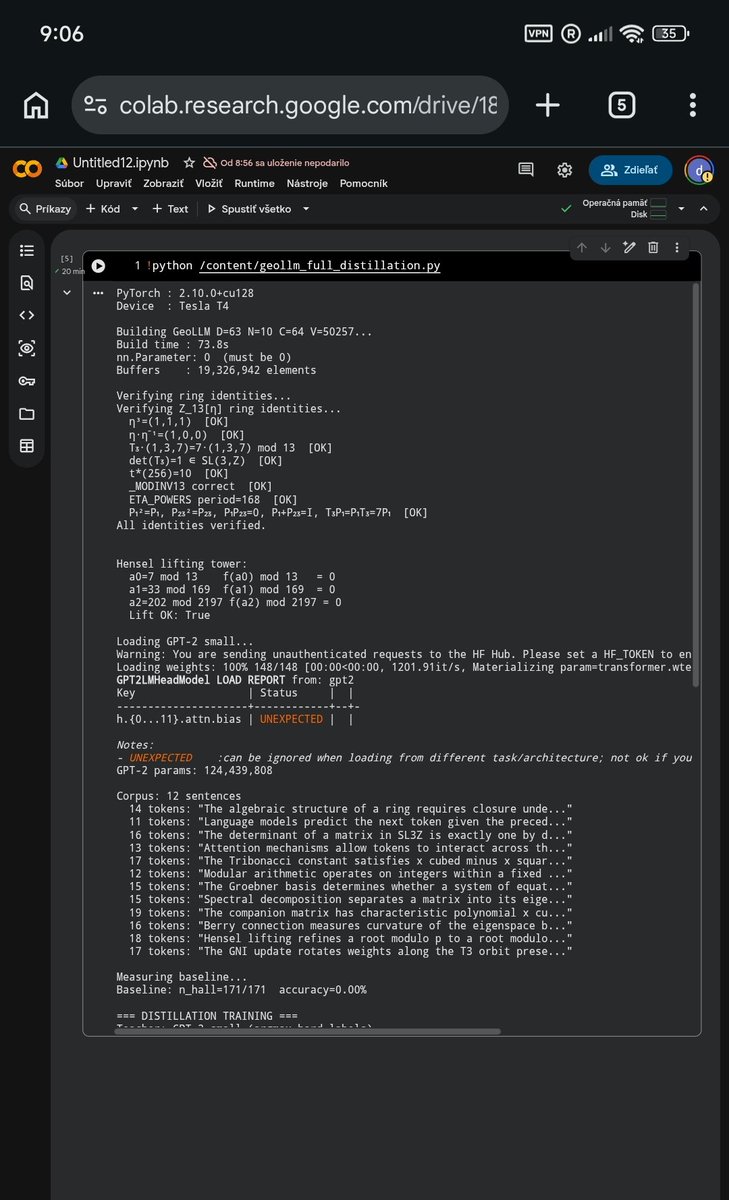
Task: Click the '=== DISTILLATION TRAINING ===' heading
Action: click(209, 1015)
